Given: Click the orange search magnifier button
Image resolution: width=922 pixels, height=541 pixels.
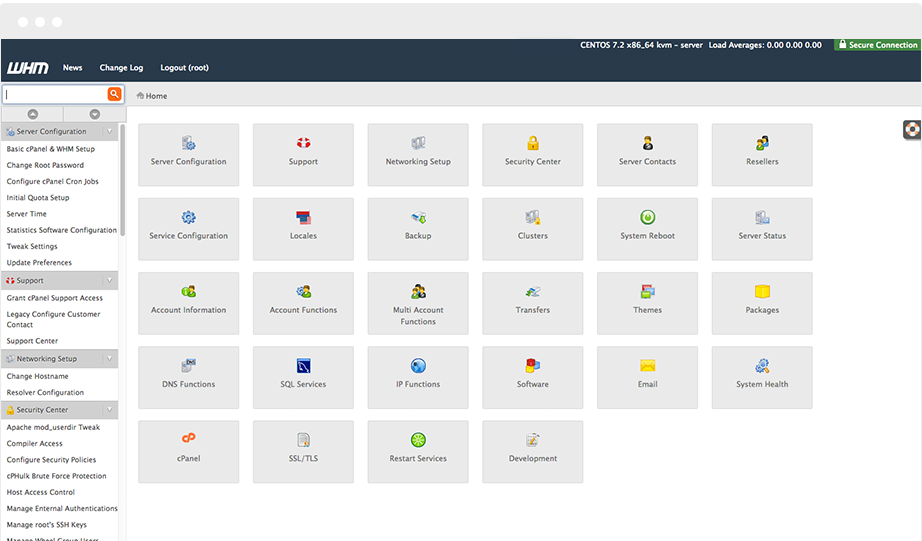Looking at the screenshot, I should pos(114,94).
